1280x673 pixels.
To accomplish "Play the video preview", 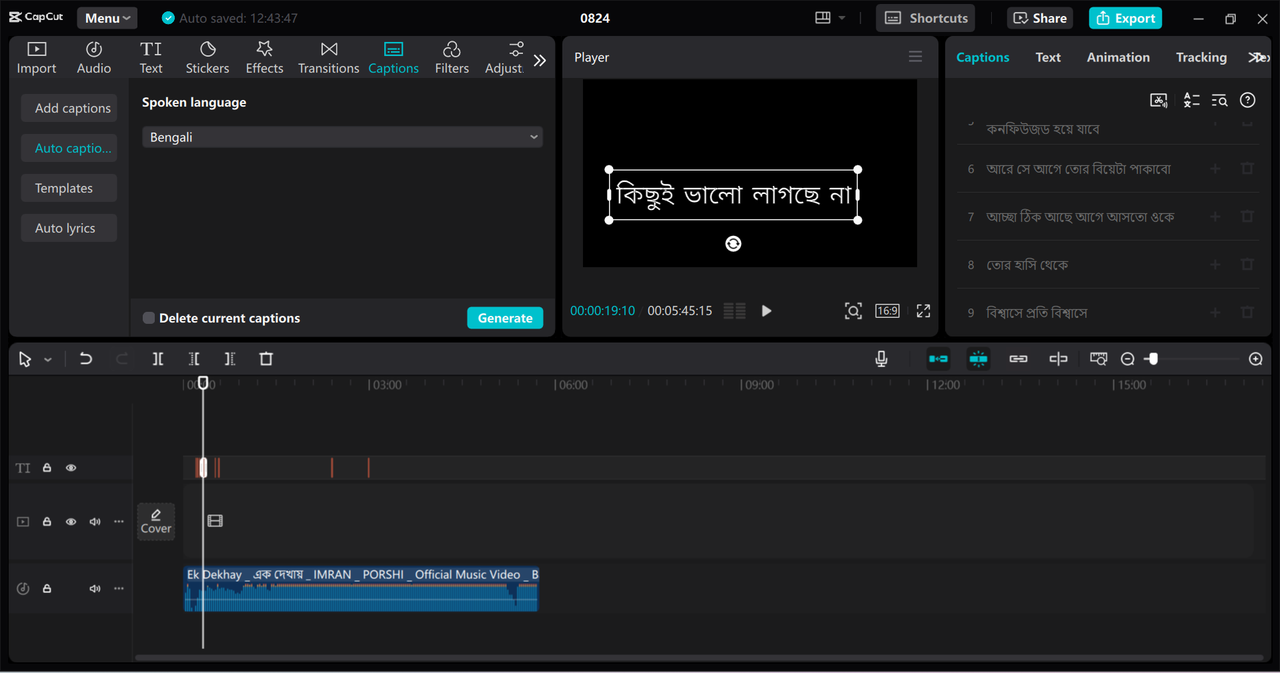I will [x=766, y=311].
